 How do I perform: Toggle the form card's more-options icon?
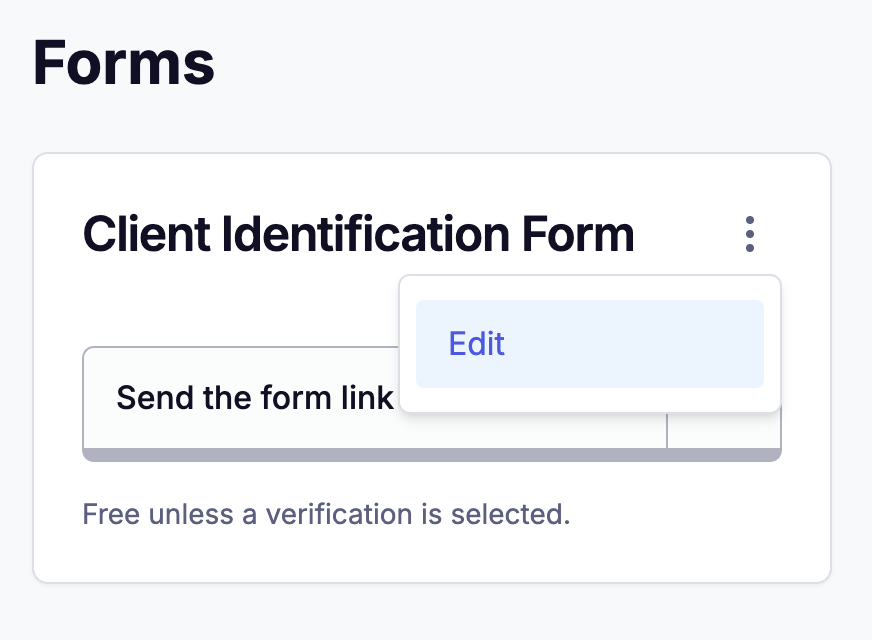point(749,235)
